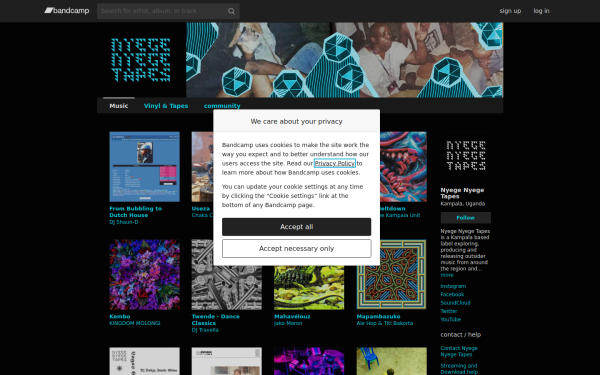Click the Nyege Nyege Tapes banner logo
The height and width of the screenshot is (375, 600).
click(141, 60)
